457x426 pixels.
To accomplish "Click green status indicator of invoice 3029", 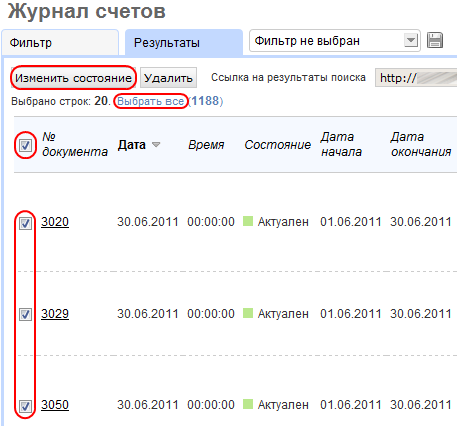I will click(248, 313).
